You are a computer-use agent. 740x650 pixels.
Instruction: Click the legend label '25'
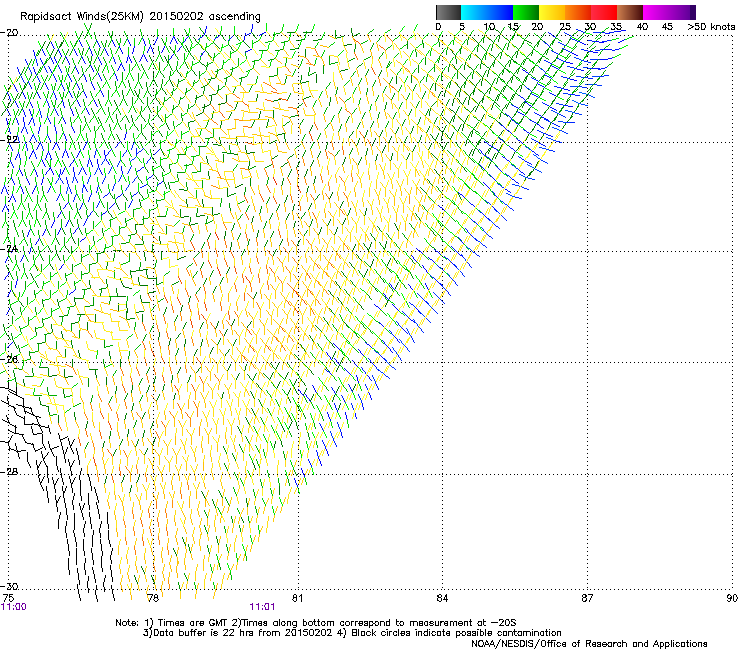pos(564,27)
